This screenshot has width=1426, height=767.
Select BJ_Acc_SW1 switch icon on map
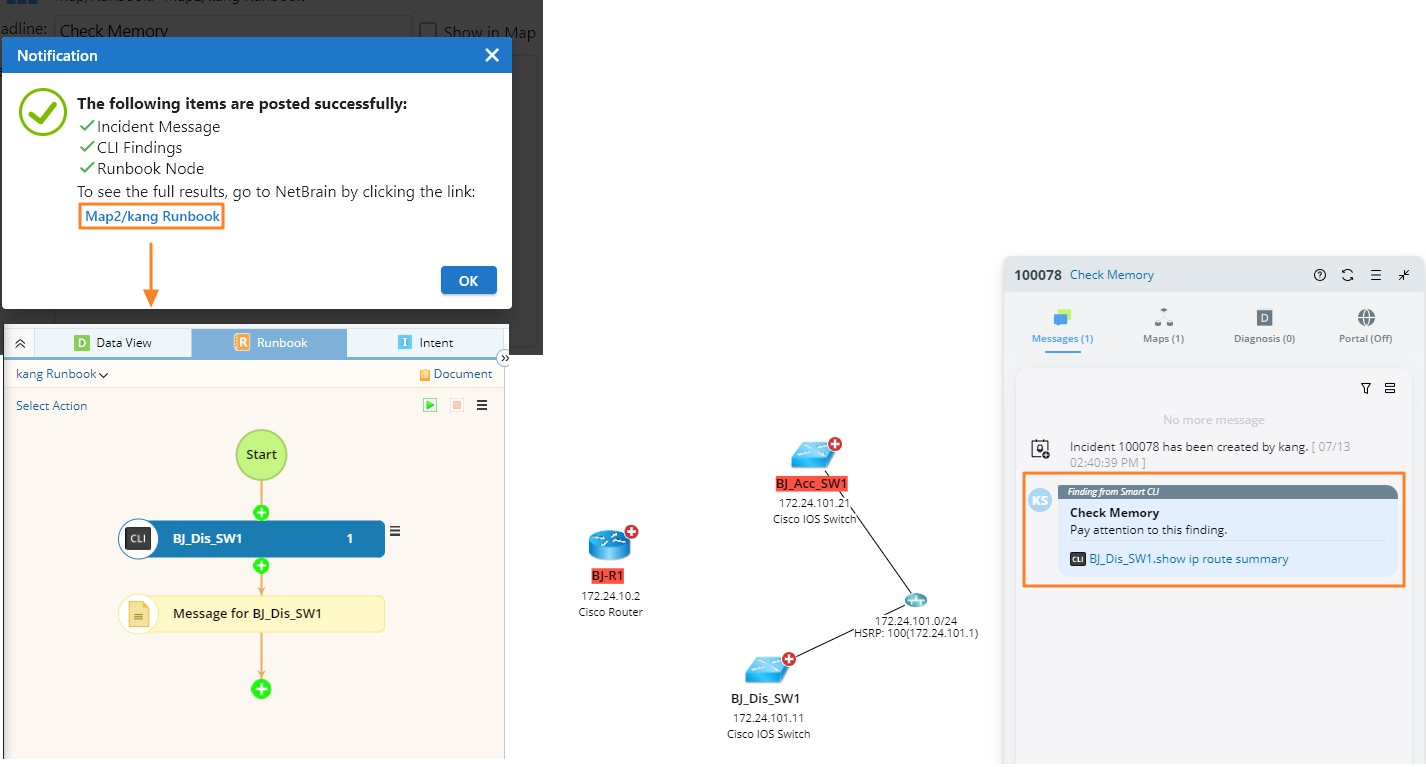813,455
